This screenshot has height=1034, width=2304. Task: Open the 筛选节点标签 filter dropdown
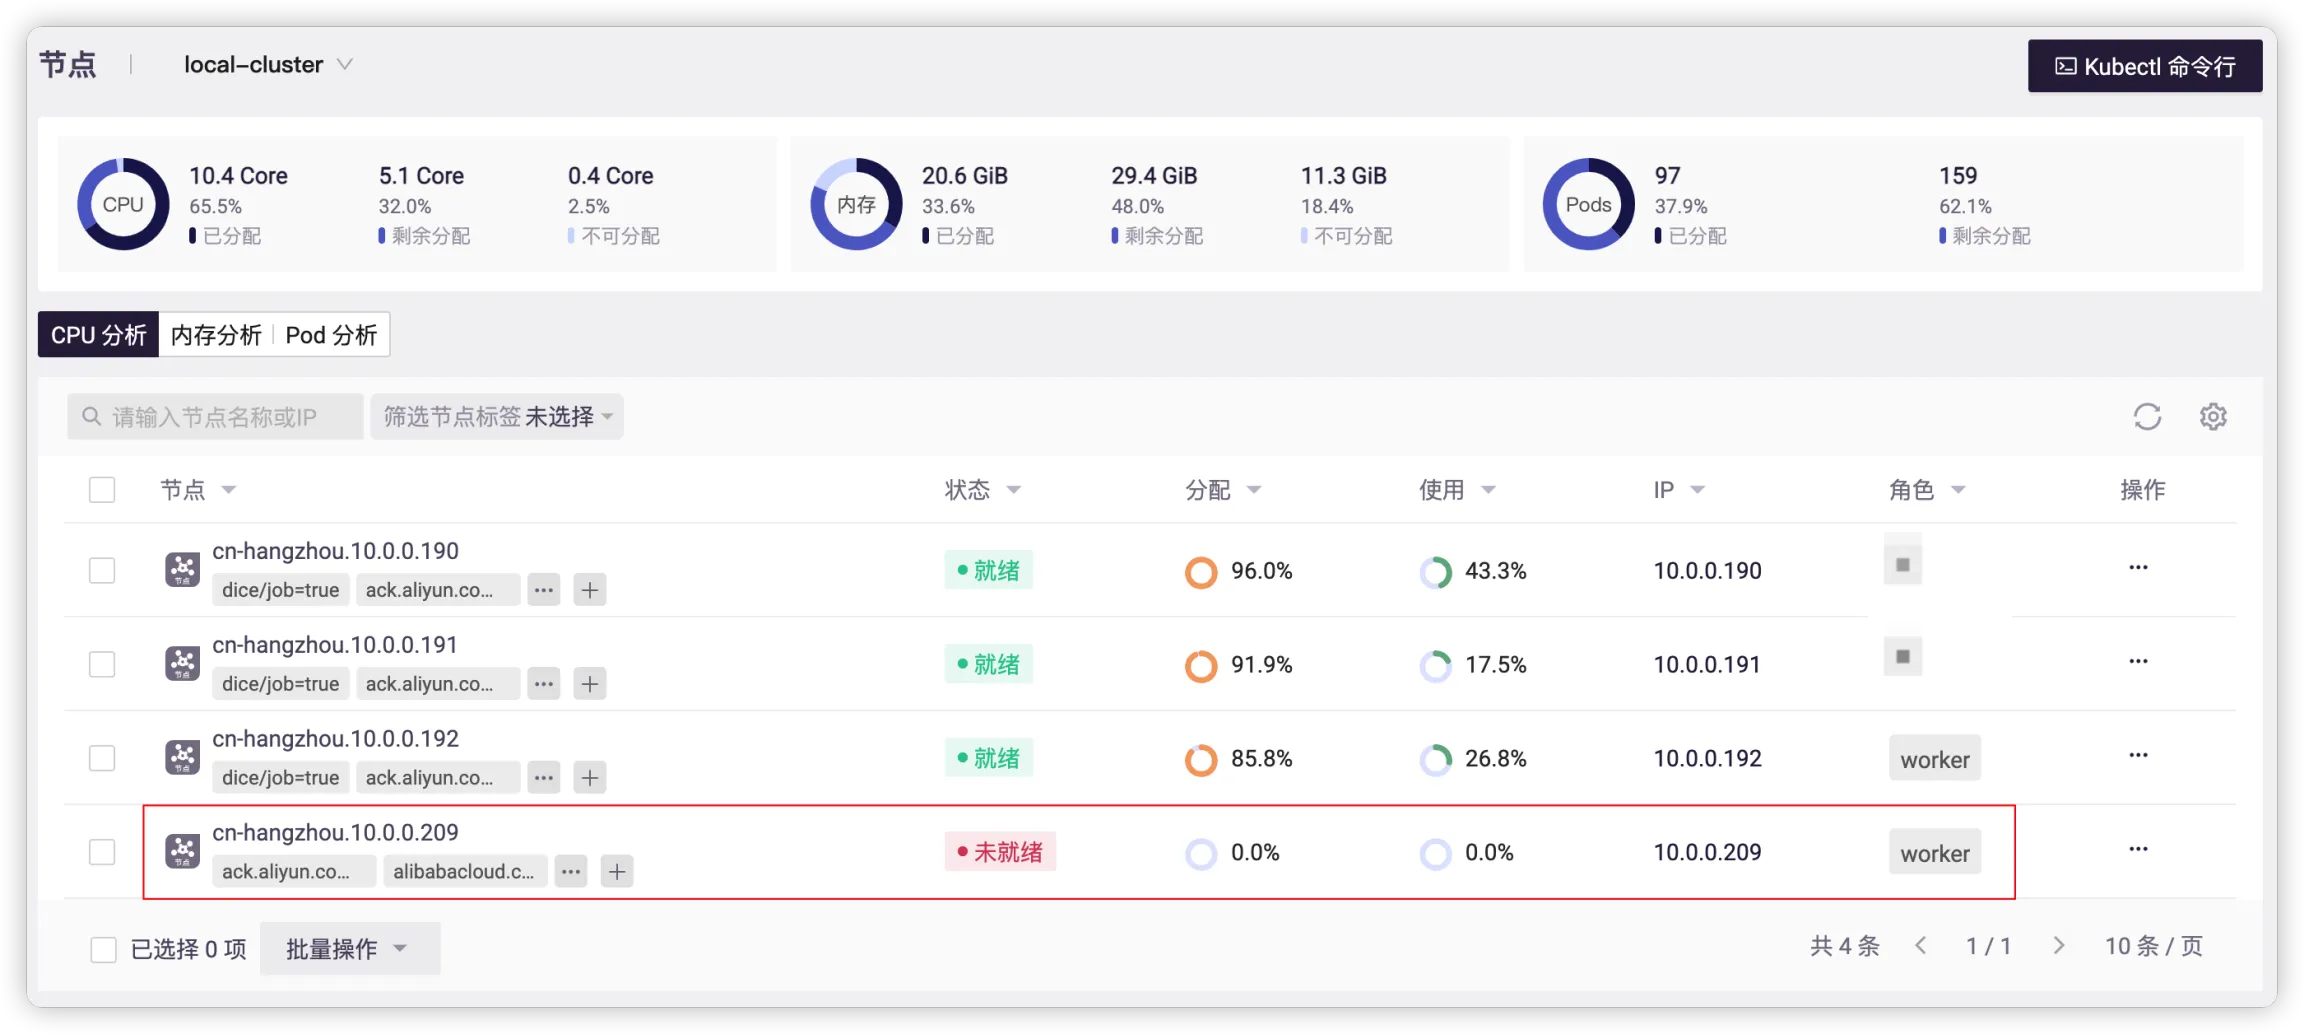(x=497, y=417)
